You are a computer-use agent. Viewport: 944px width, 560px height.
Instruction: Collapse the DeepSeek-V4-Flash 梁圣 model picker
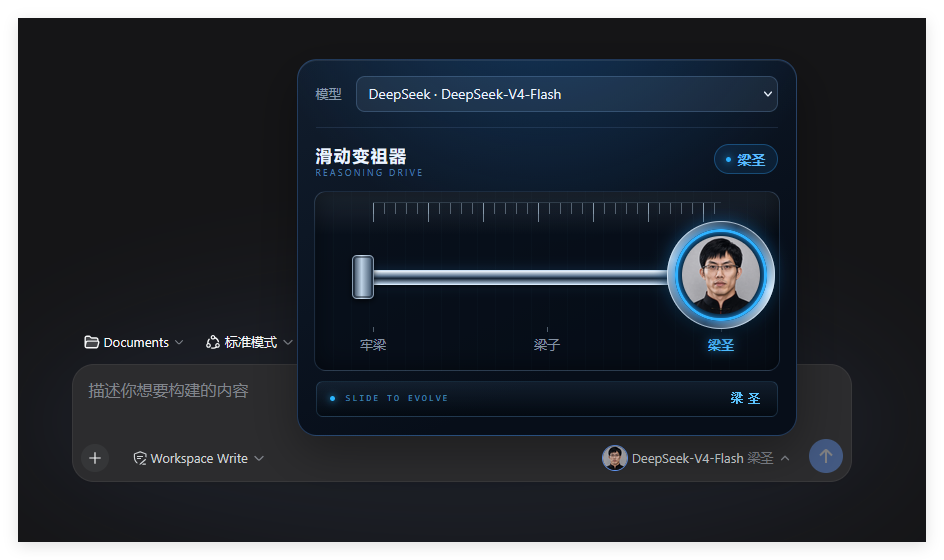[696, 458]
